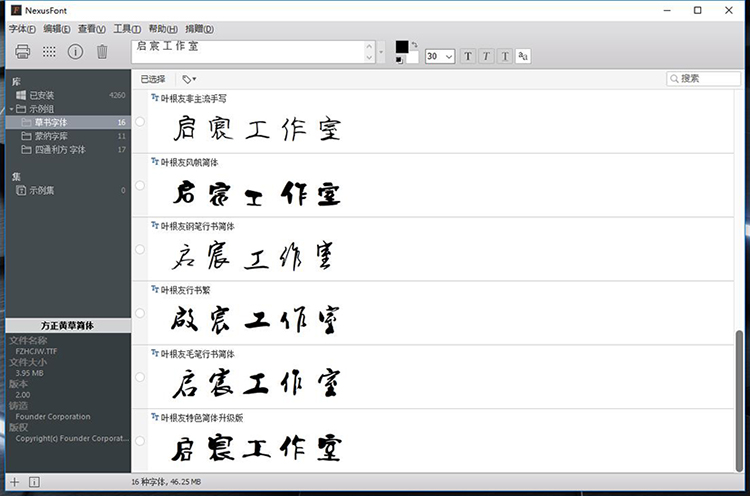Click folder icon of 四通利方 字体
This screenshot has height=496, width=750.
coord(26,150)
